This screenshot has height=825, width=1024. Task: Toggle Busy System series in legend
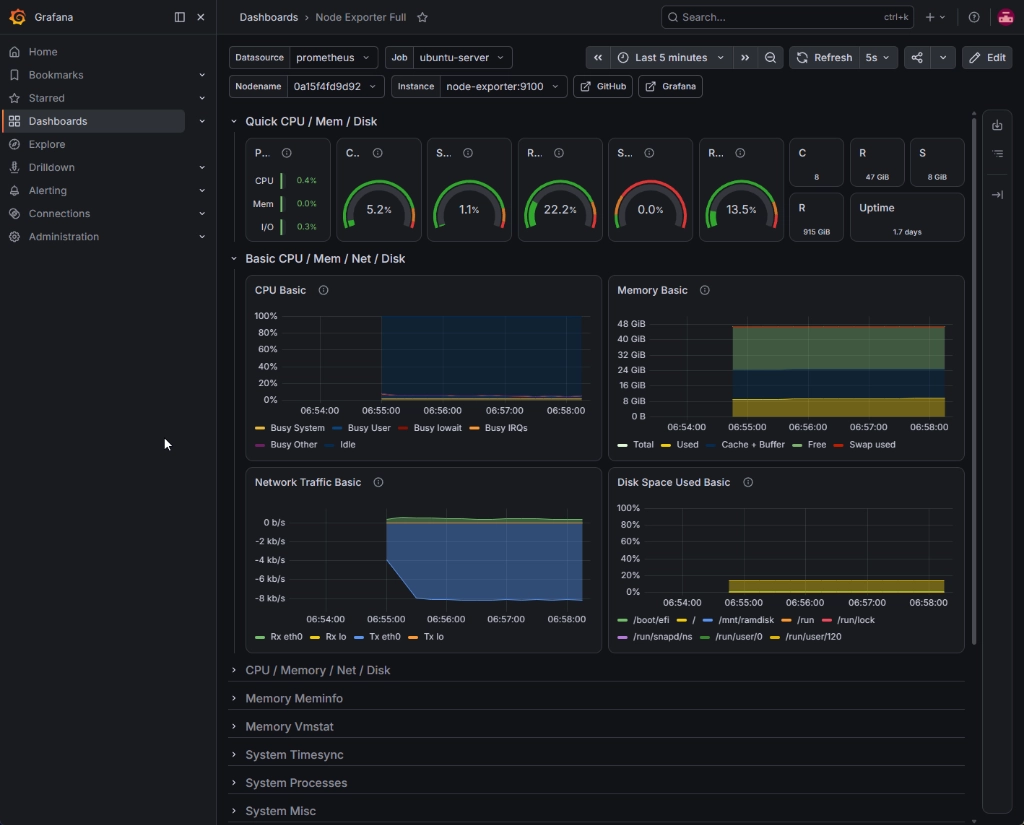tap(289, 428)
